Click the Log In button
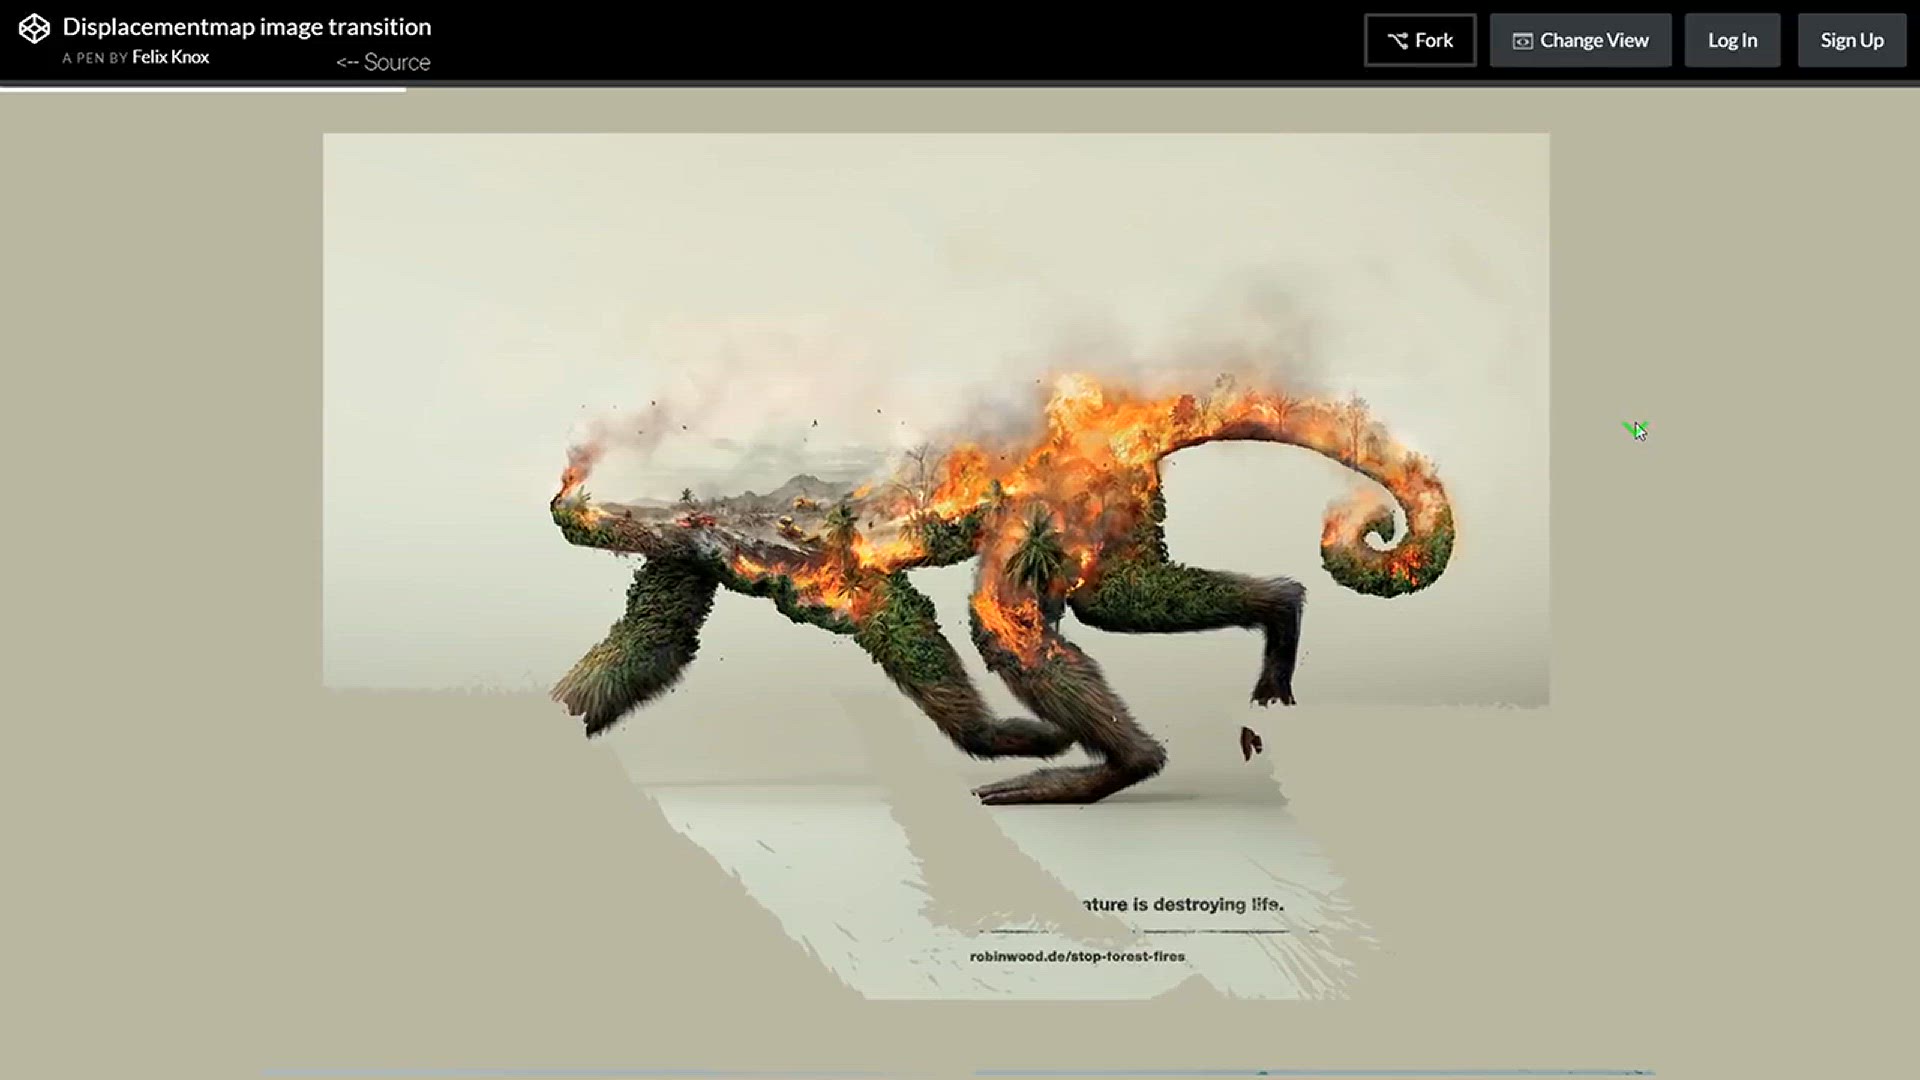Viewport: 1920px width, 1080px height. point(1732,40)
